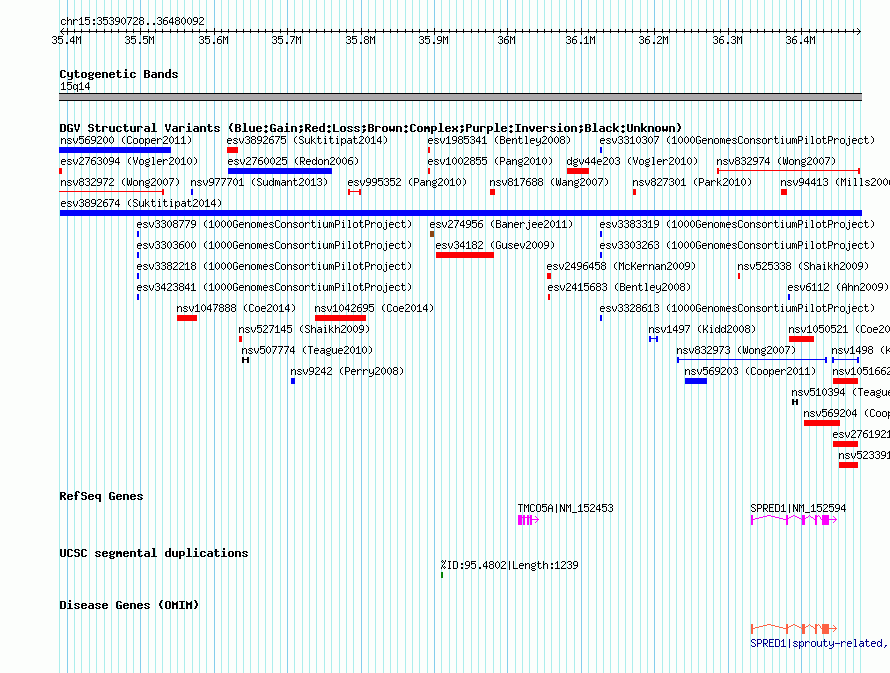This screenshot has height=673, width=890.
Task: Click the esv274956 (Banerjee2011) brown complex marker
Action: tap(432, 234)
